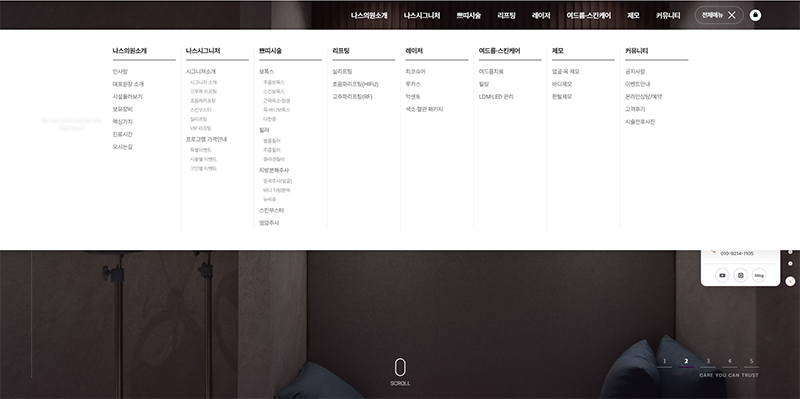Click 필러 link under 쁘띠시술
The width and height of the screenshot is (800, 399).
click(x=264, y=131)
